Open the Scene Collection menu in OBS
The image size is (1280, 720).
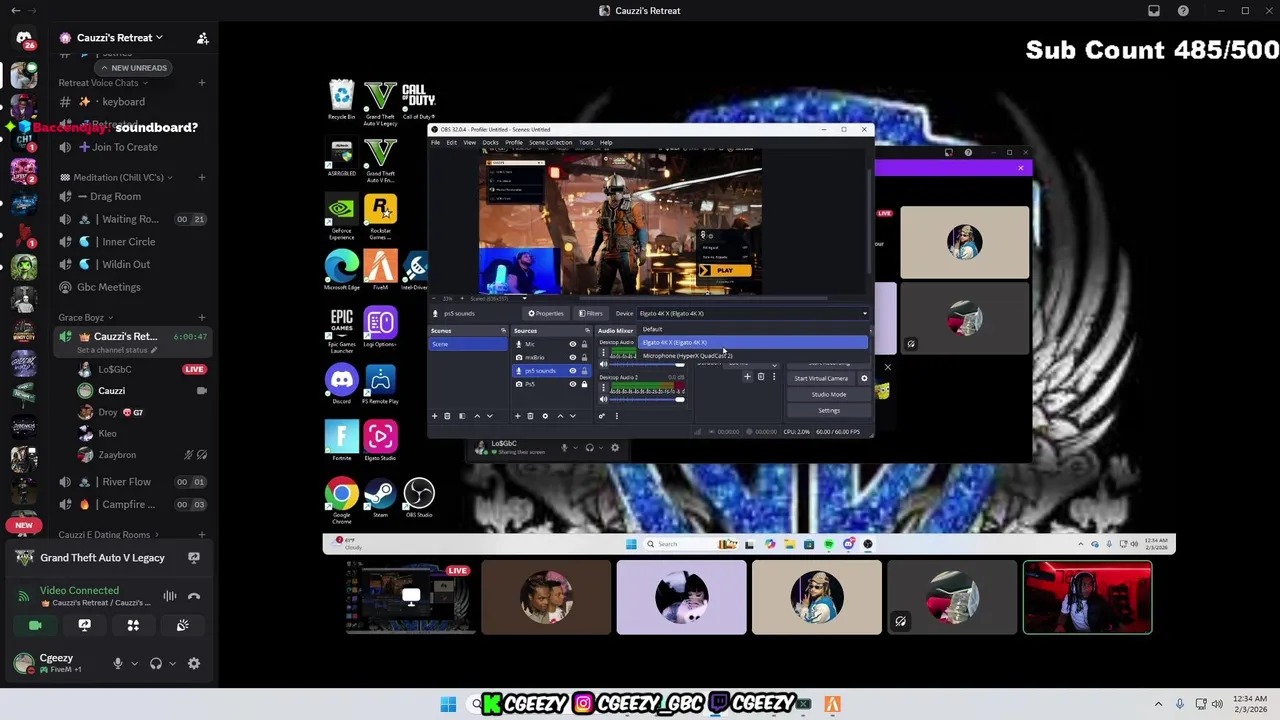pos(550,142)
